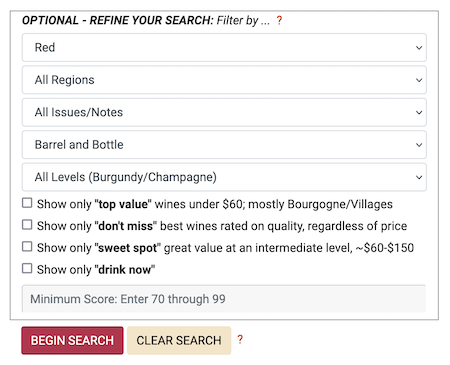This screenshot has width=450, height=365.
Task: Open the All Regions dropdown
Action: (x=224, y=80)
